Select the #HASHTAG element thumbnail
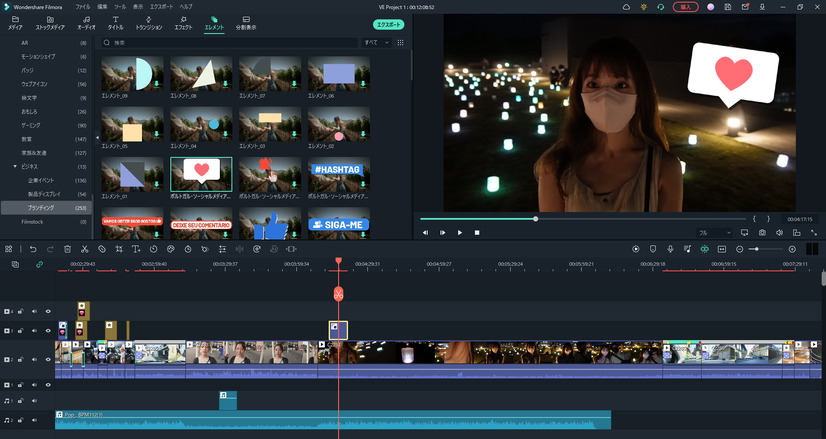 338,174
